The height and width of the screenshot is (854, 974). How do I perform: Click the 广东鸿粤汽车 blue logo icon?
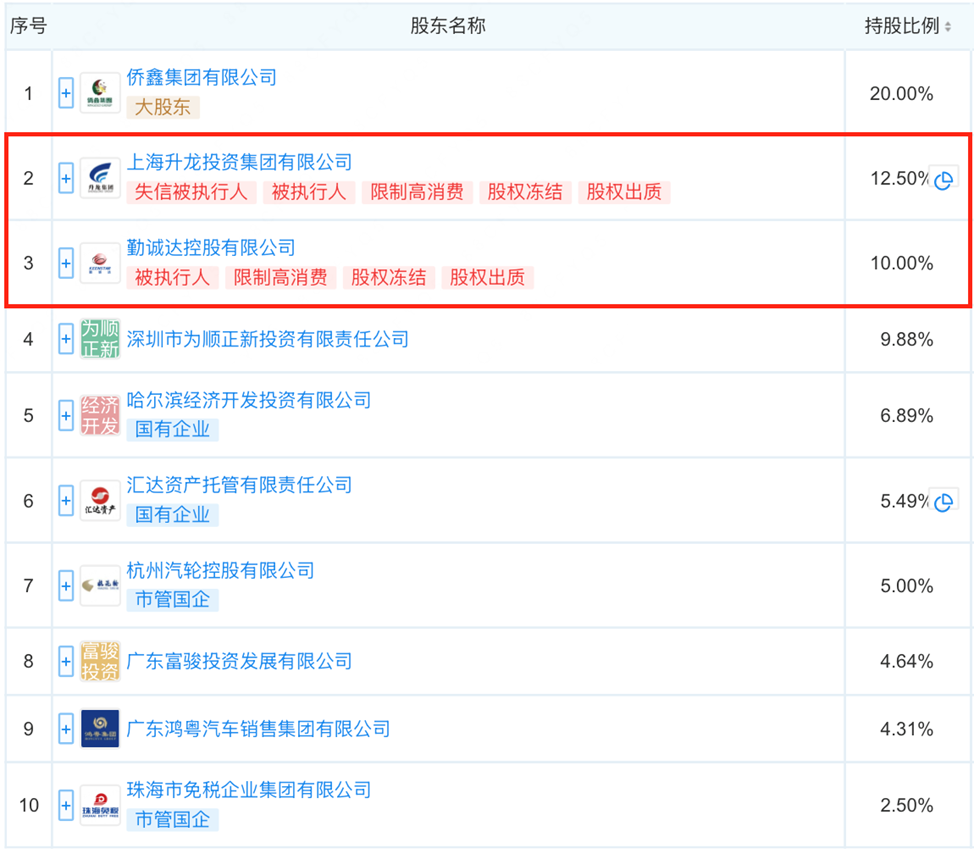(100, 729)
